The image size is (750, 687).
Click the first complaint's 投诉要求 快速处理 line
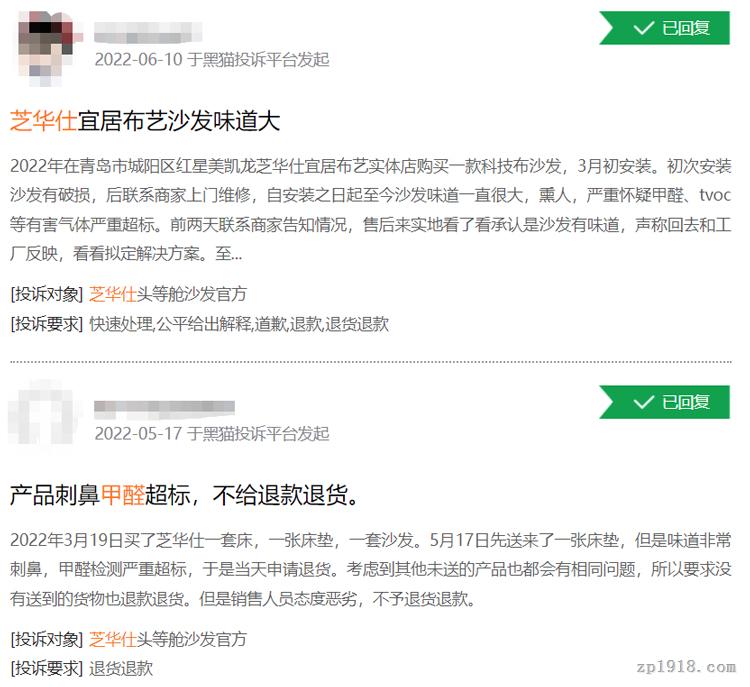coord(199,324)
